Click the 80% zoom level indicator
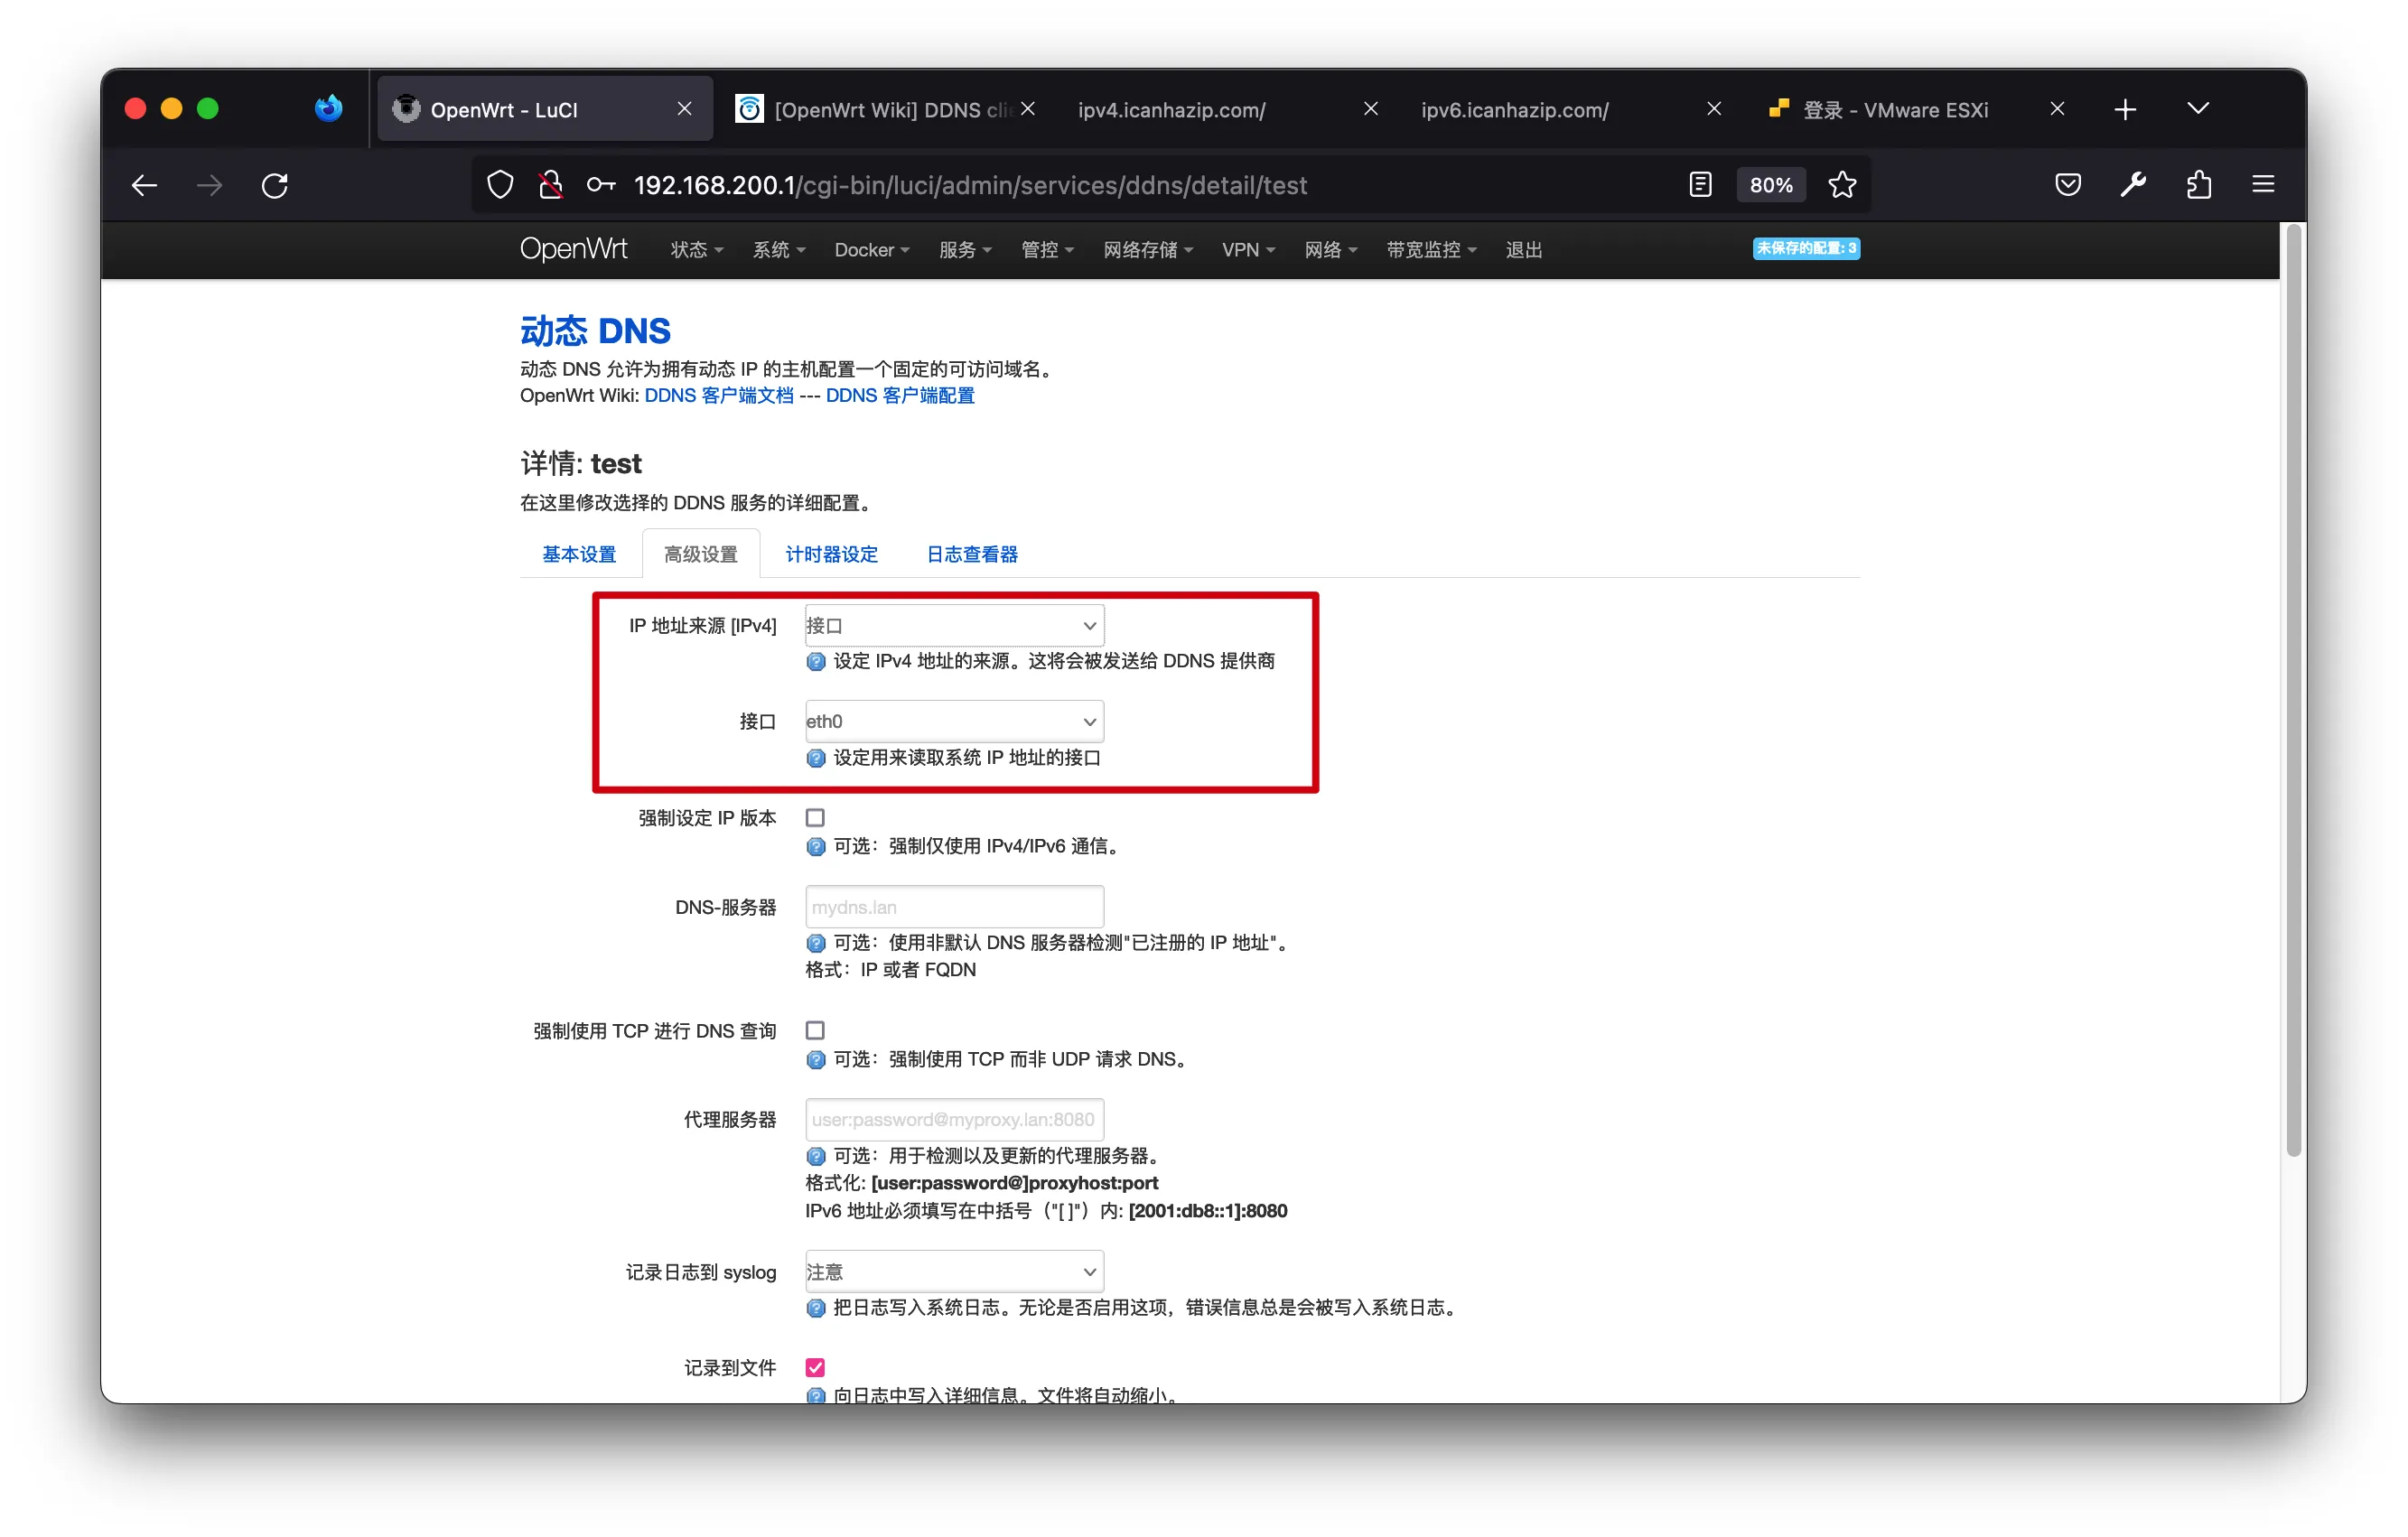 pyautogui.click(x=1771, y=185)
